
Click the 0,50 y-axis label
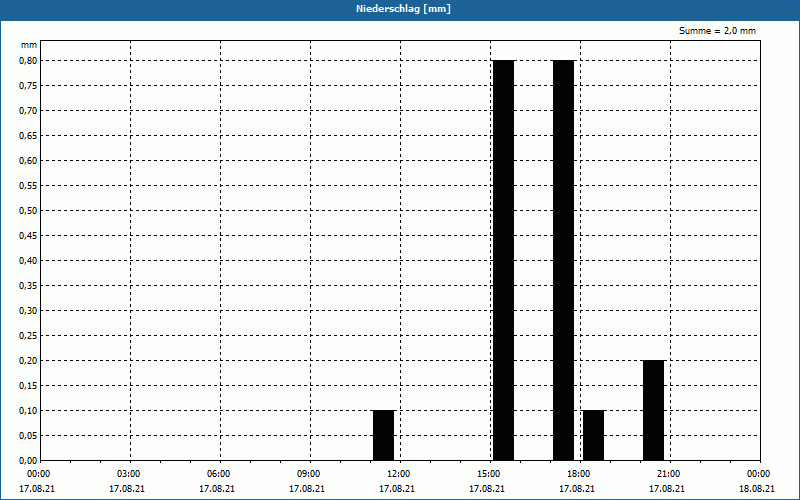(28, 211)
